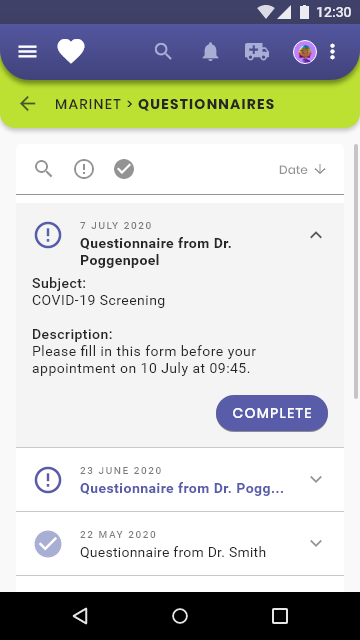This screenshot has width=360, height=640.
Task: Open notifications bell icon
Action: click(x=211, y=52)
